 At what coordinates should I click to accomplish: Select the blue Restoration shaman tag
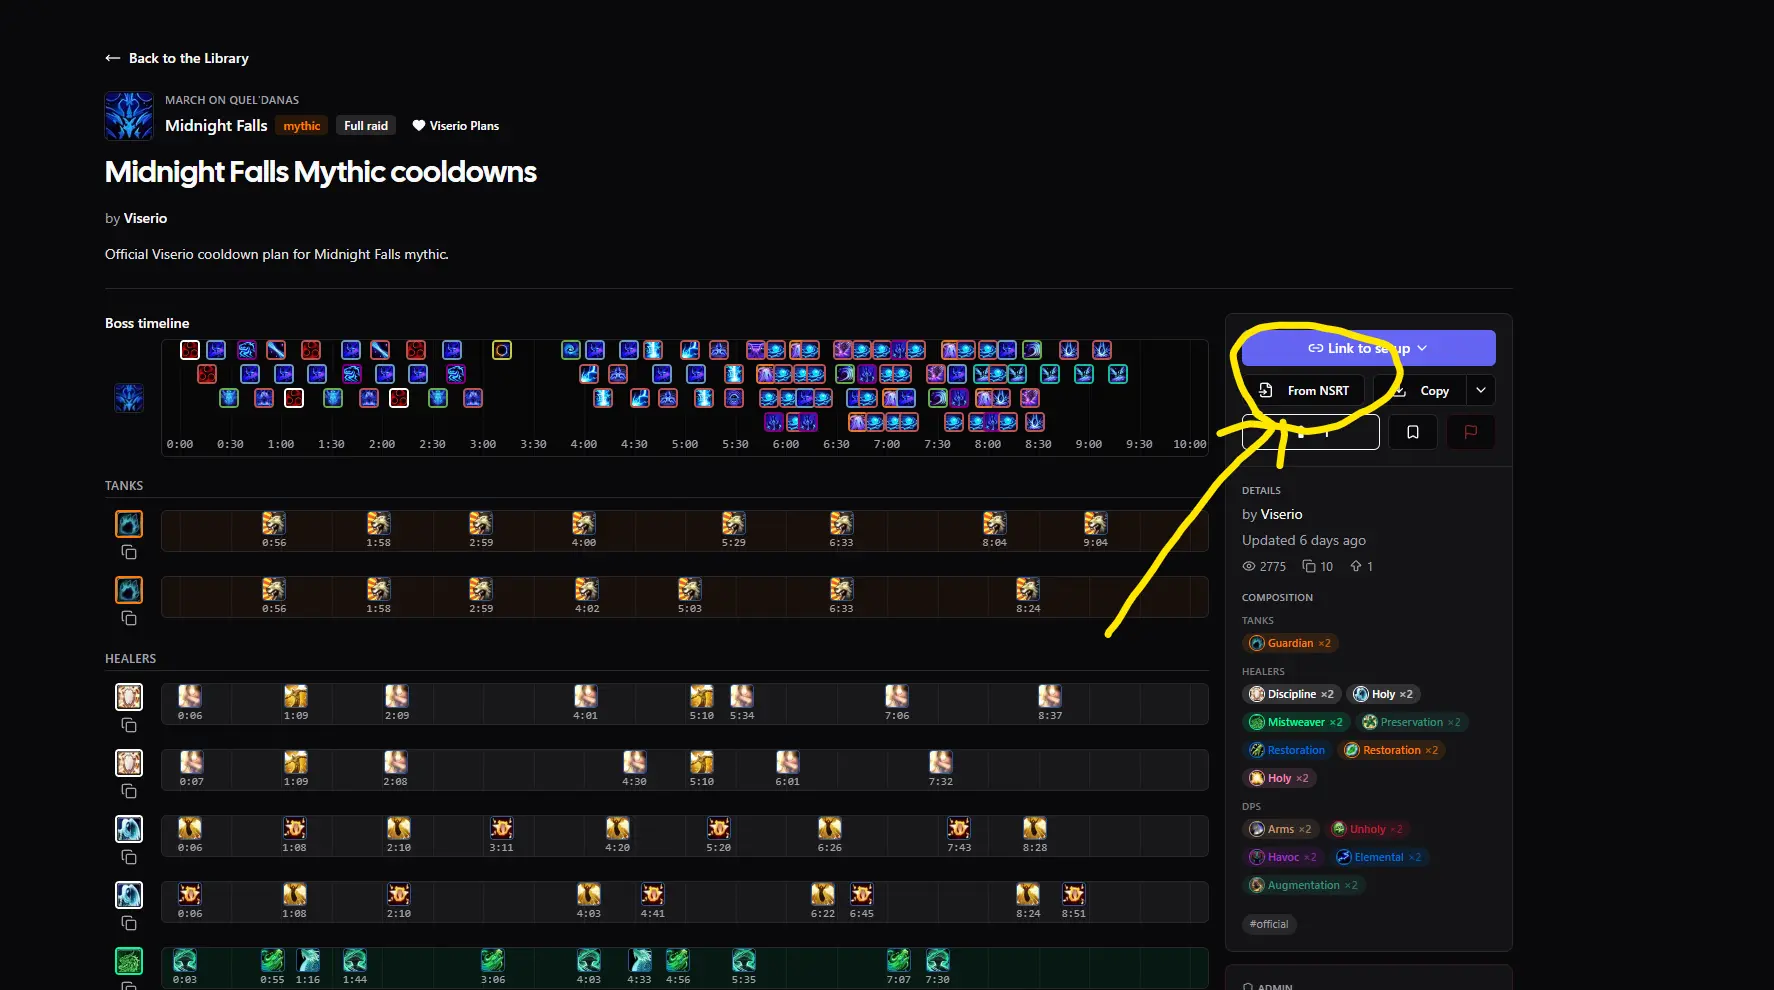[x=1287, y=750]
